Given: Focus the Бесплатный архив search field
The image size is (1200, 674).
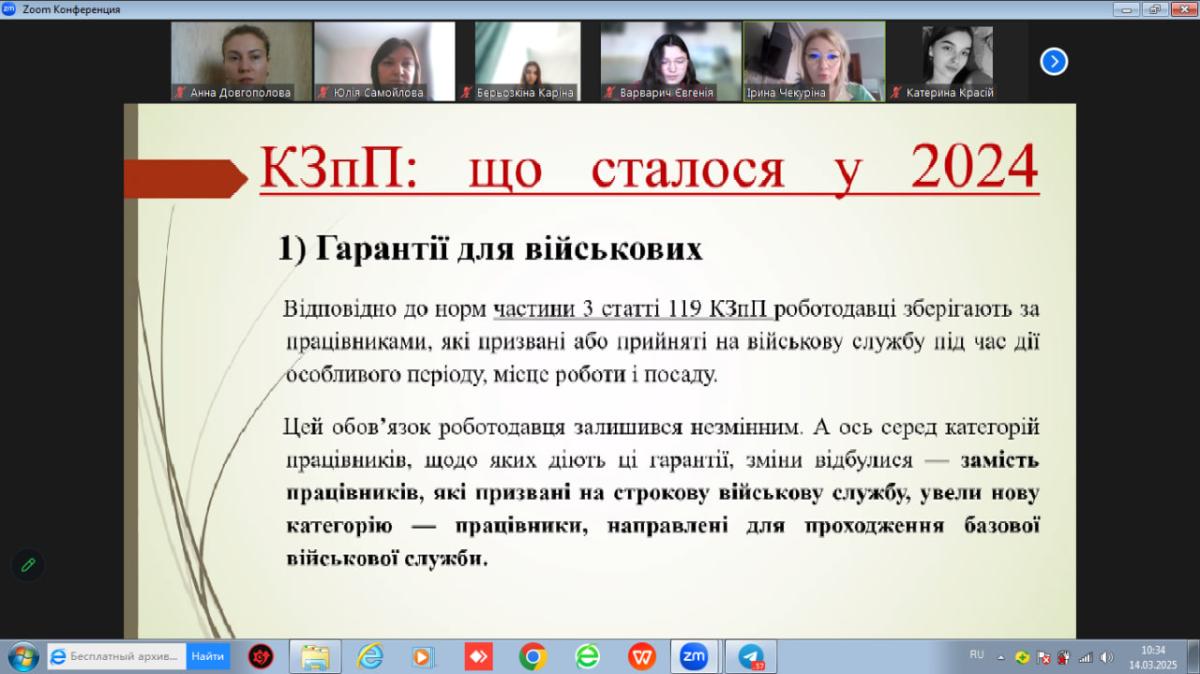Looking at the screenshot, I should tap(117, 657).
